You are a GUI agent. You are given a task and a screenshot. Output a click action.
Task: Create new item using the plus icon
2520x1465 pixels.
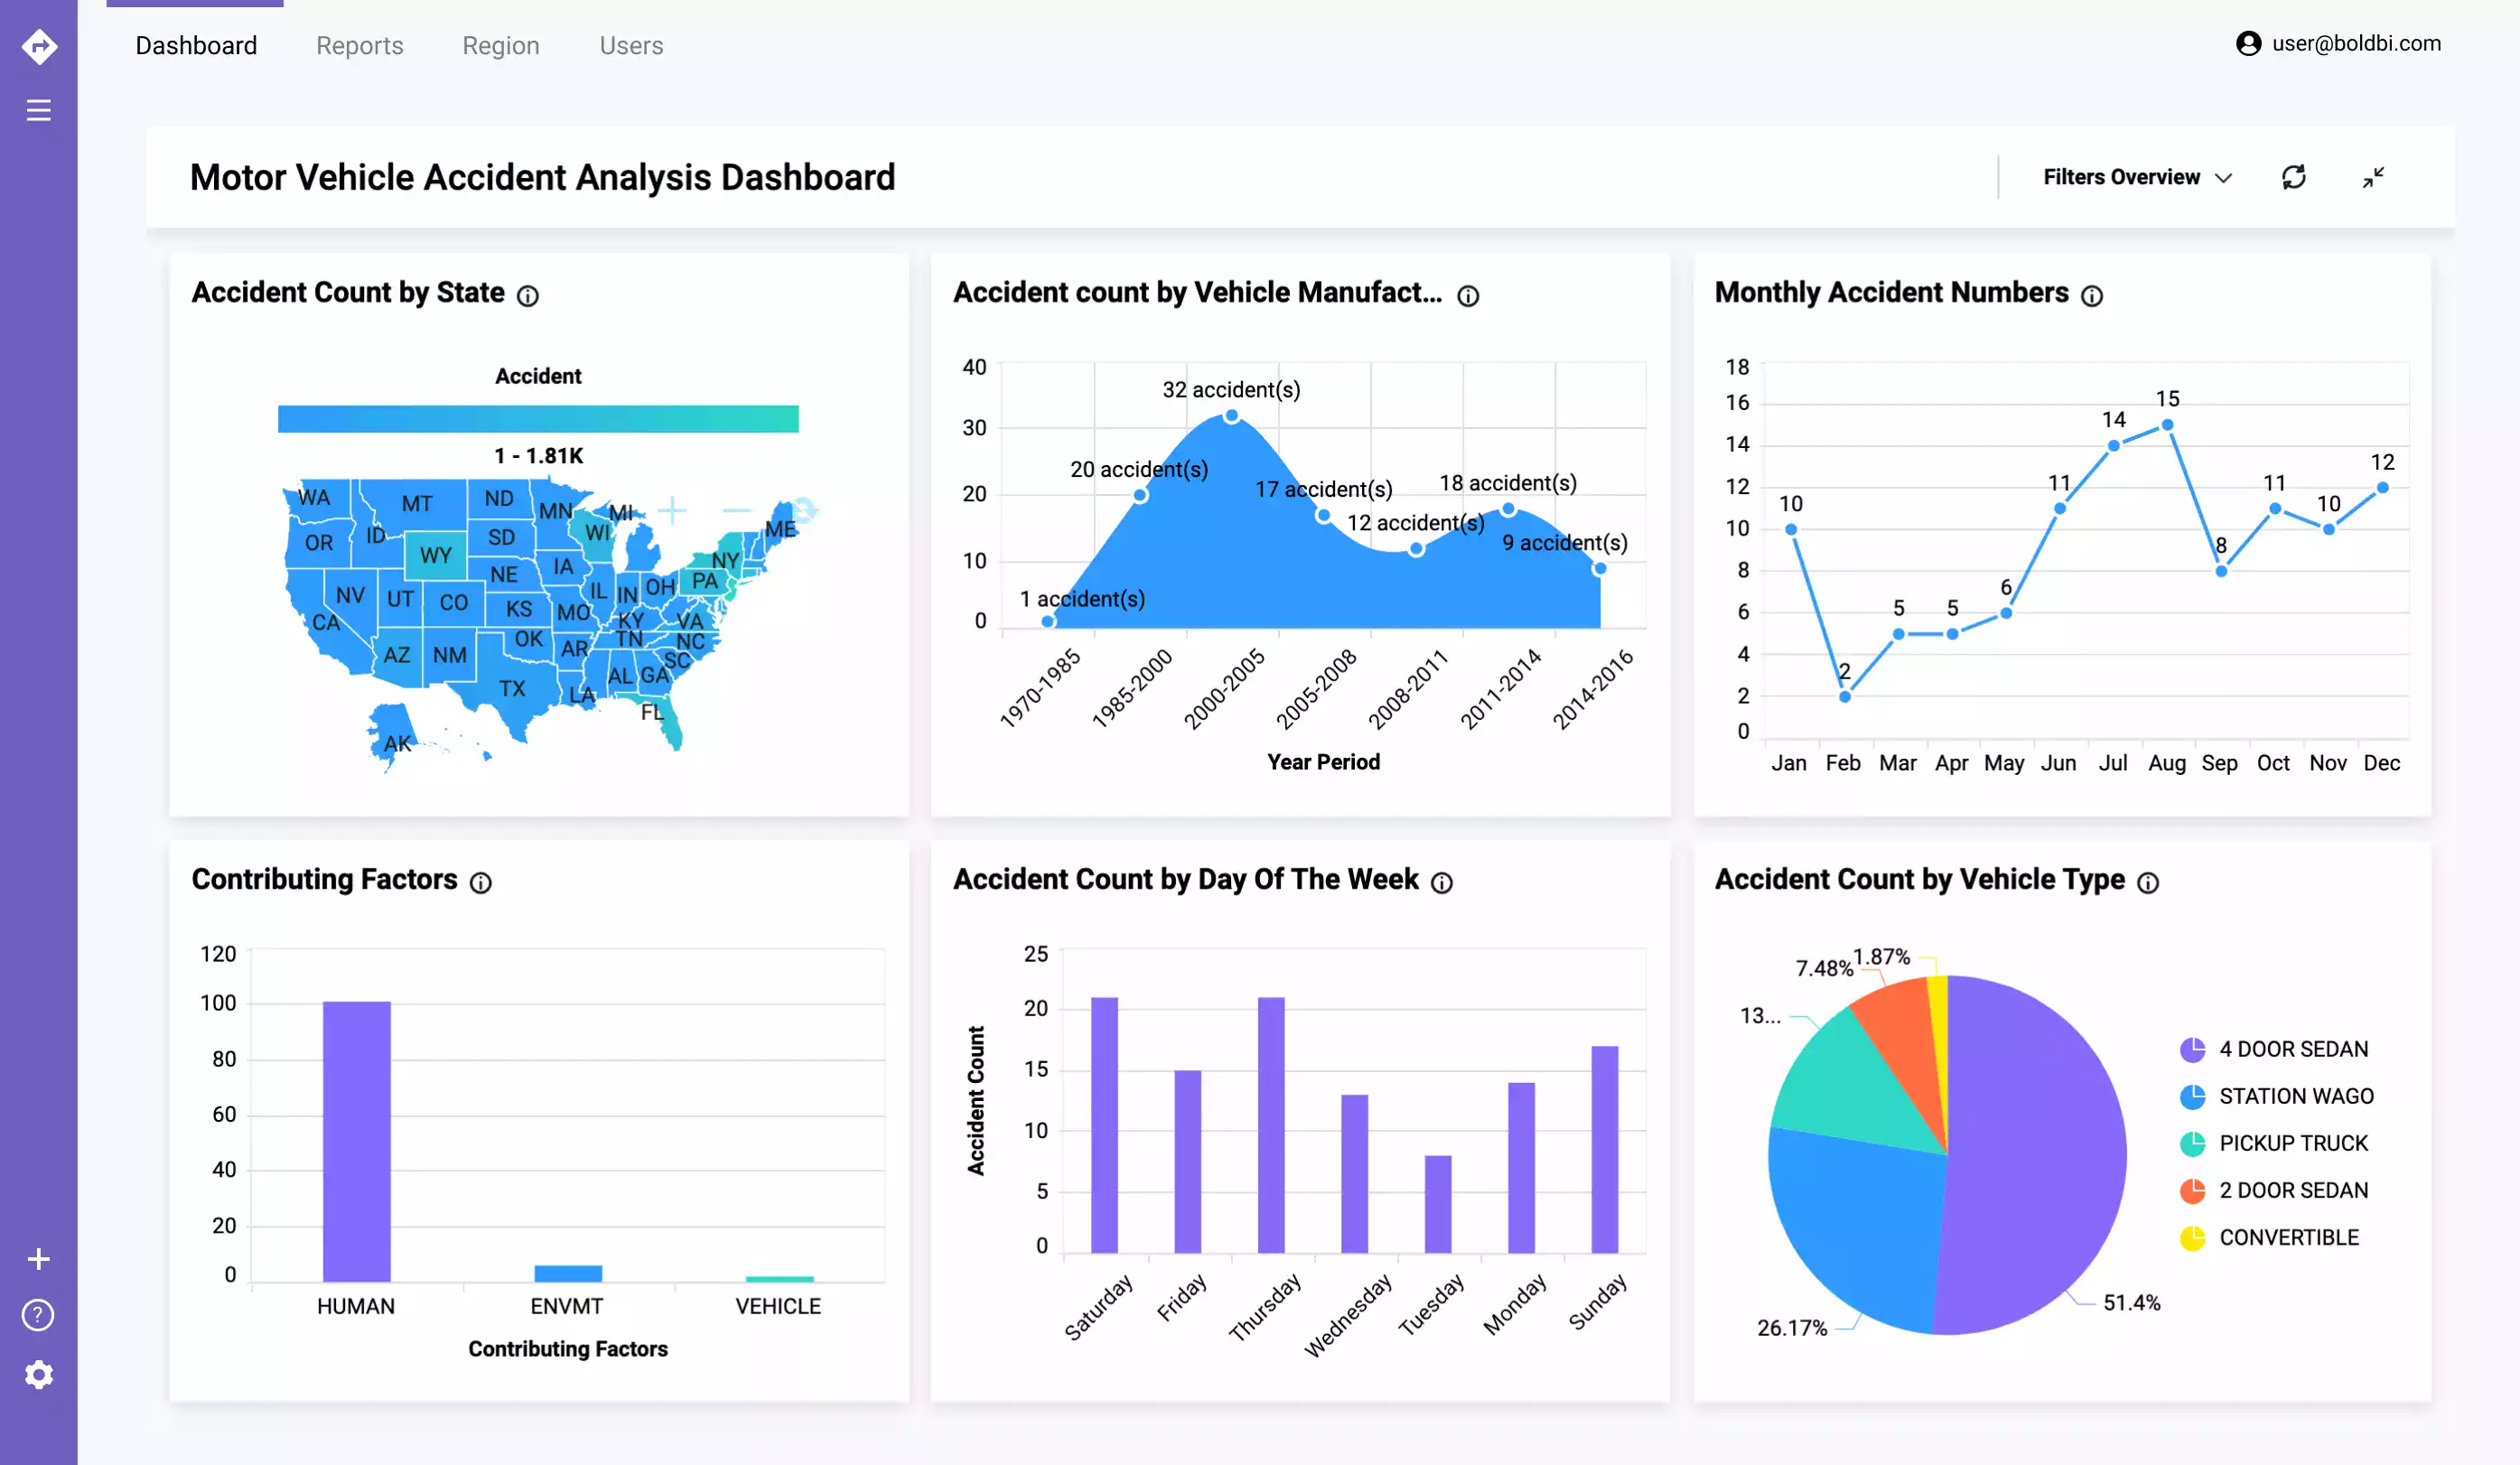pos(38,1258)
